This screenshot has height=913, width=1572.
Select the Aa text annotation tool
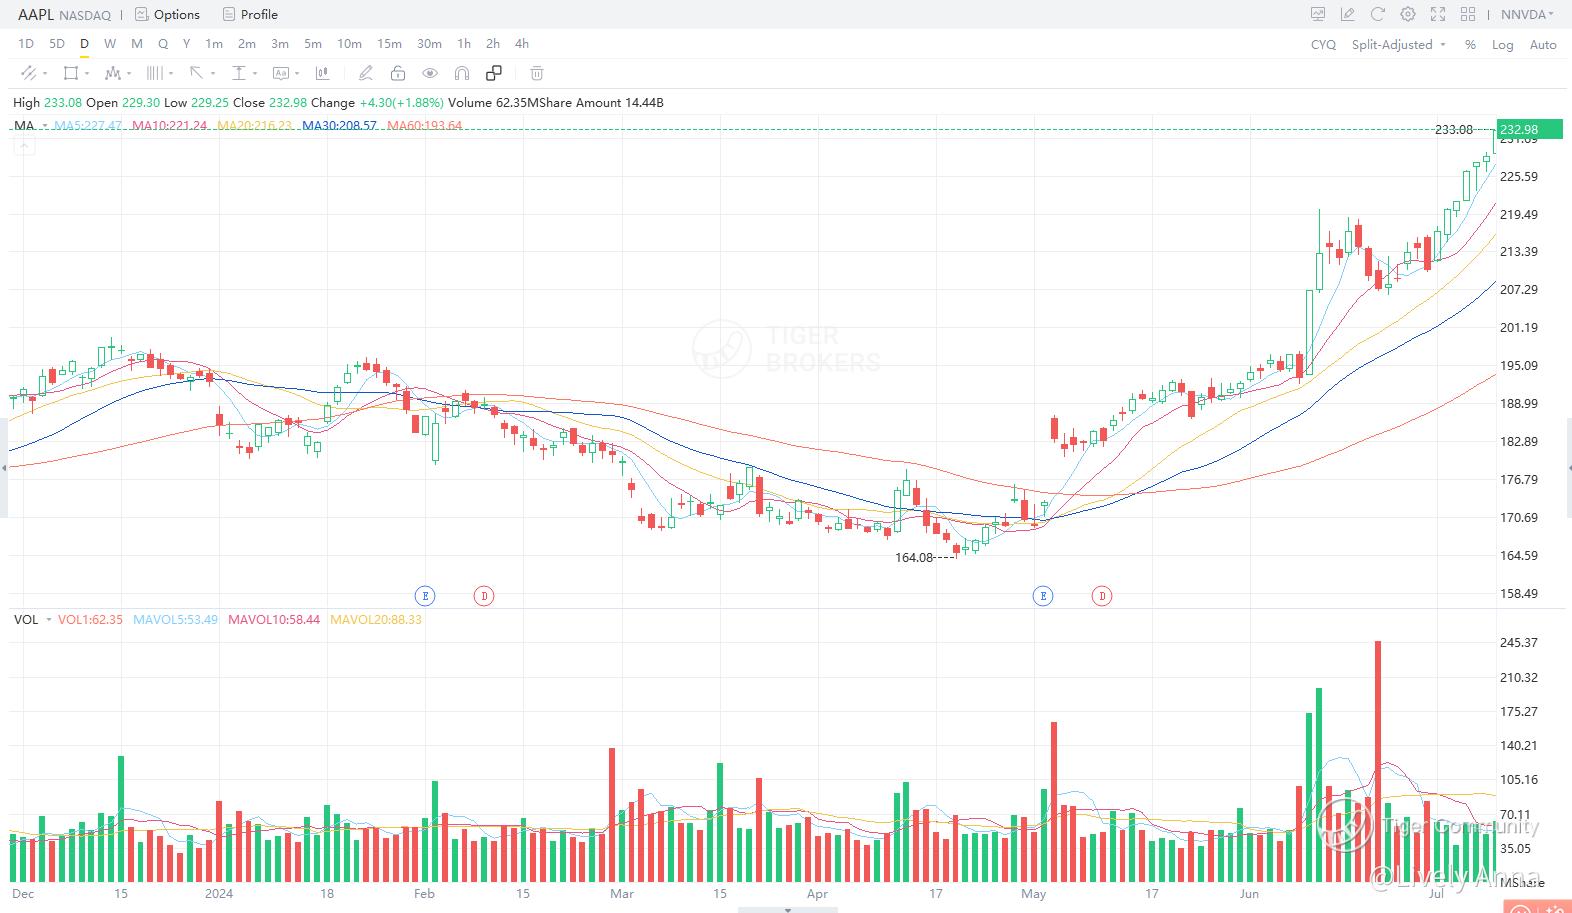281,73
